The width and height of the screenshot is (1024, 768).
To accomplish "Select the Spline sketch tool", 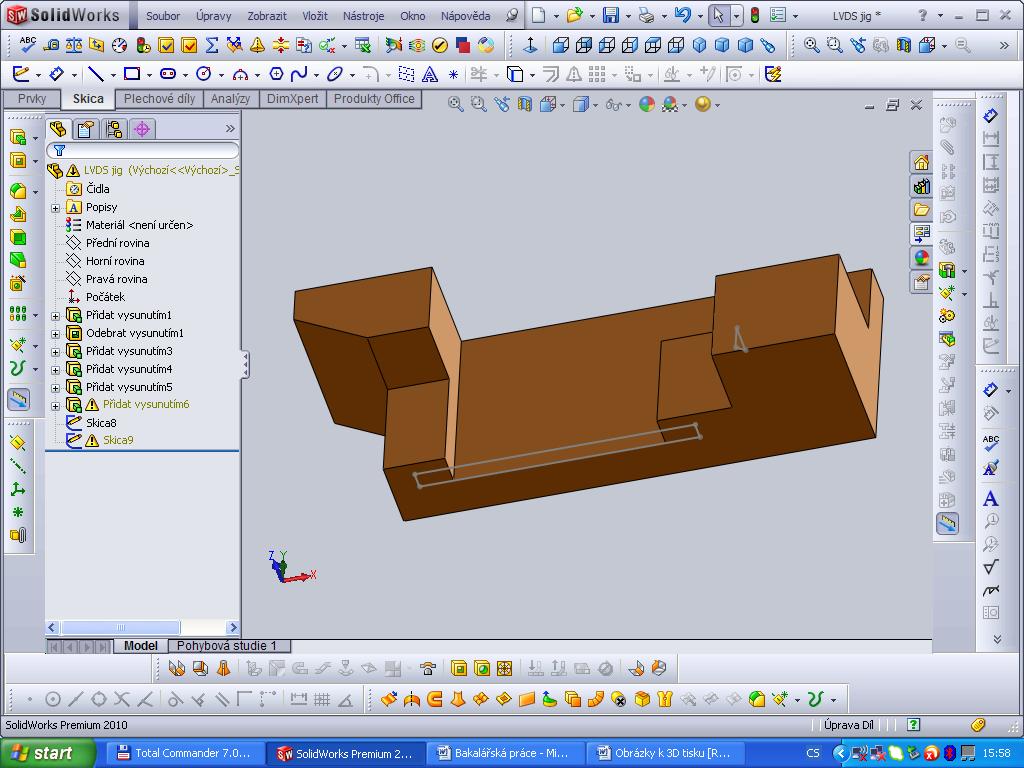I will tap(299, 74).
